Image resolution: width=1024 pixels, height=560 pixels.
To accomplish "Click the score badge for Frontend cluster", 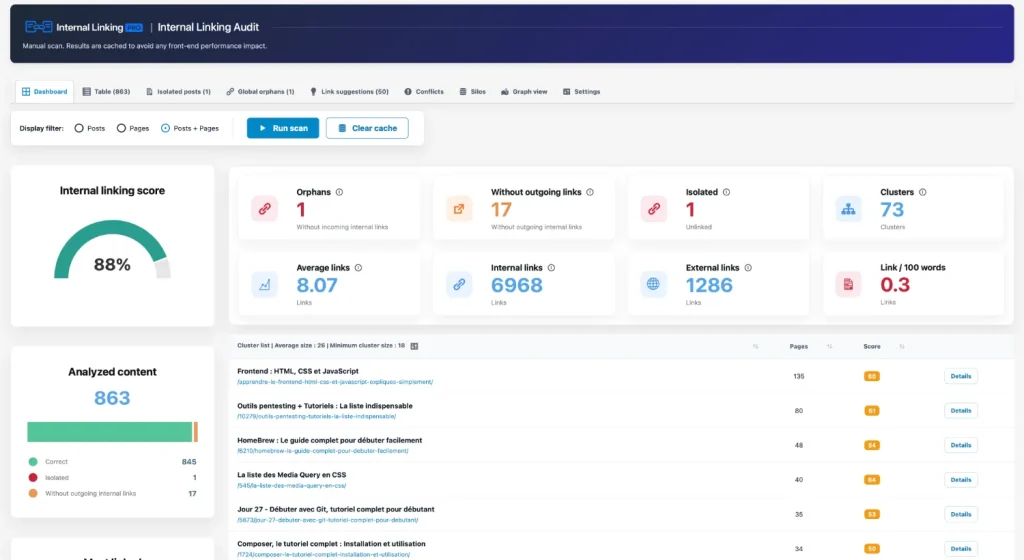I will click(x=871, y=377).
